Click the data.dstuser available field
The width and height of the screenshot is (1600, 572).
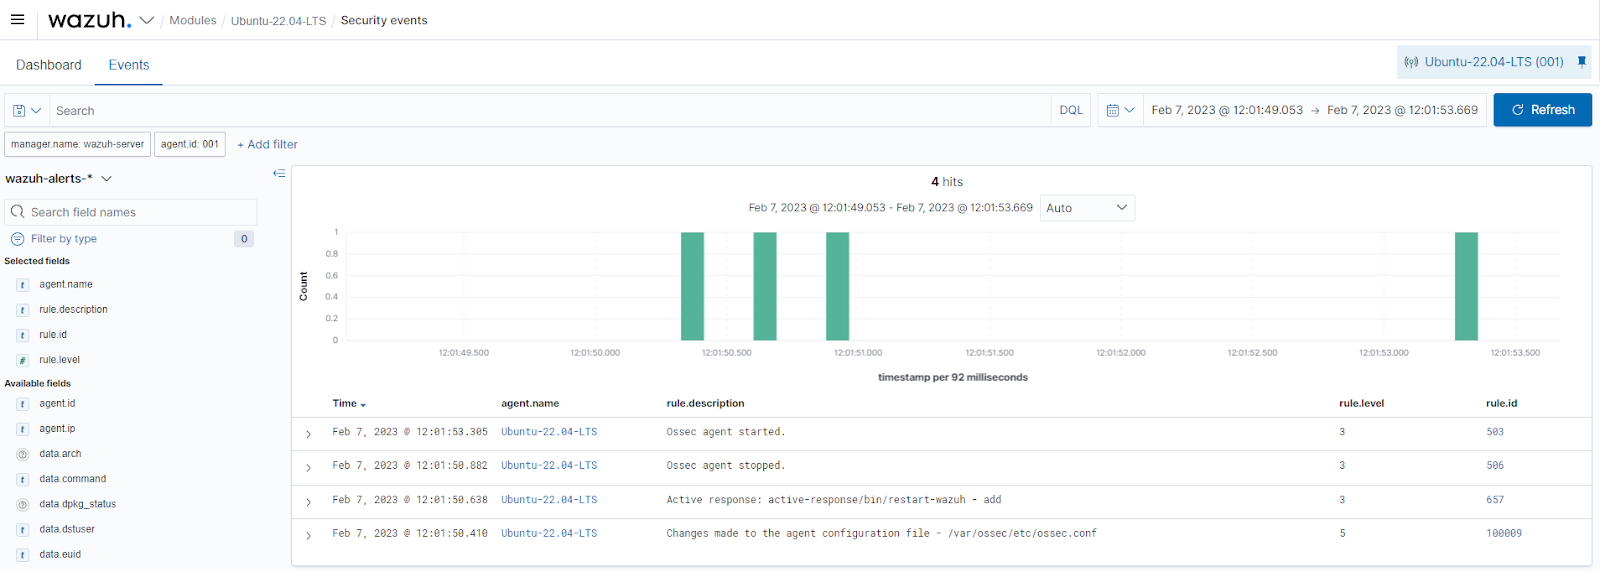click(67, 530)
